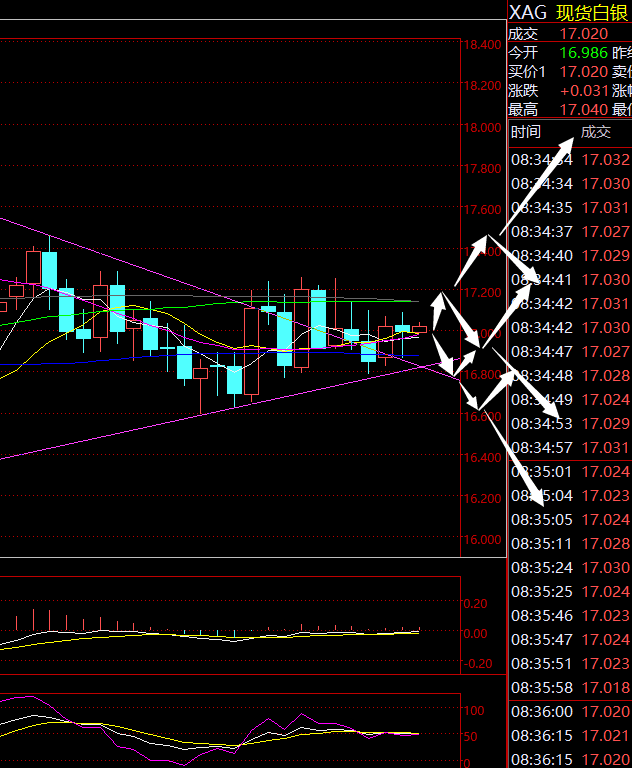Select the 08:35:58 tick row priced 17.018
The width and height of the screenshot is (632, 768).
coord(570,688)
